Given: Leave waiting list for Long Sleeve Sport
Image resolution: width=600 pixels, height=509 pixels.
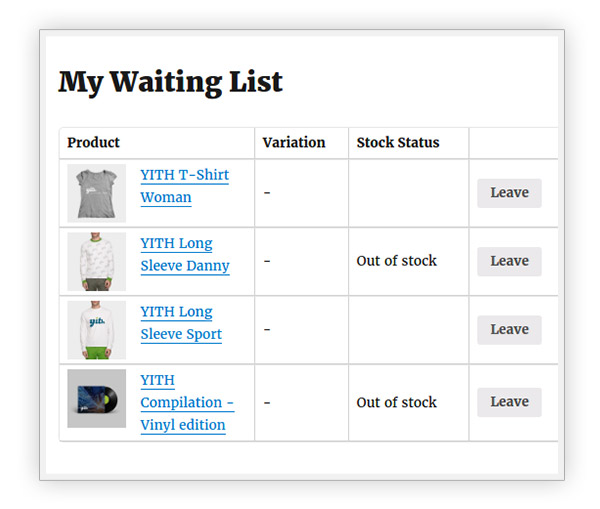Looking at the screenshot, I should (509, 330).
